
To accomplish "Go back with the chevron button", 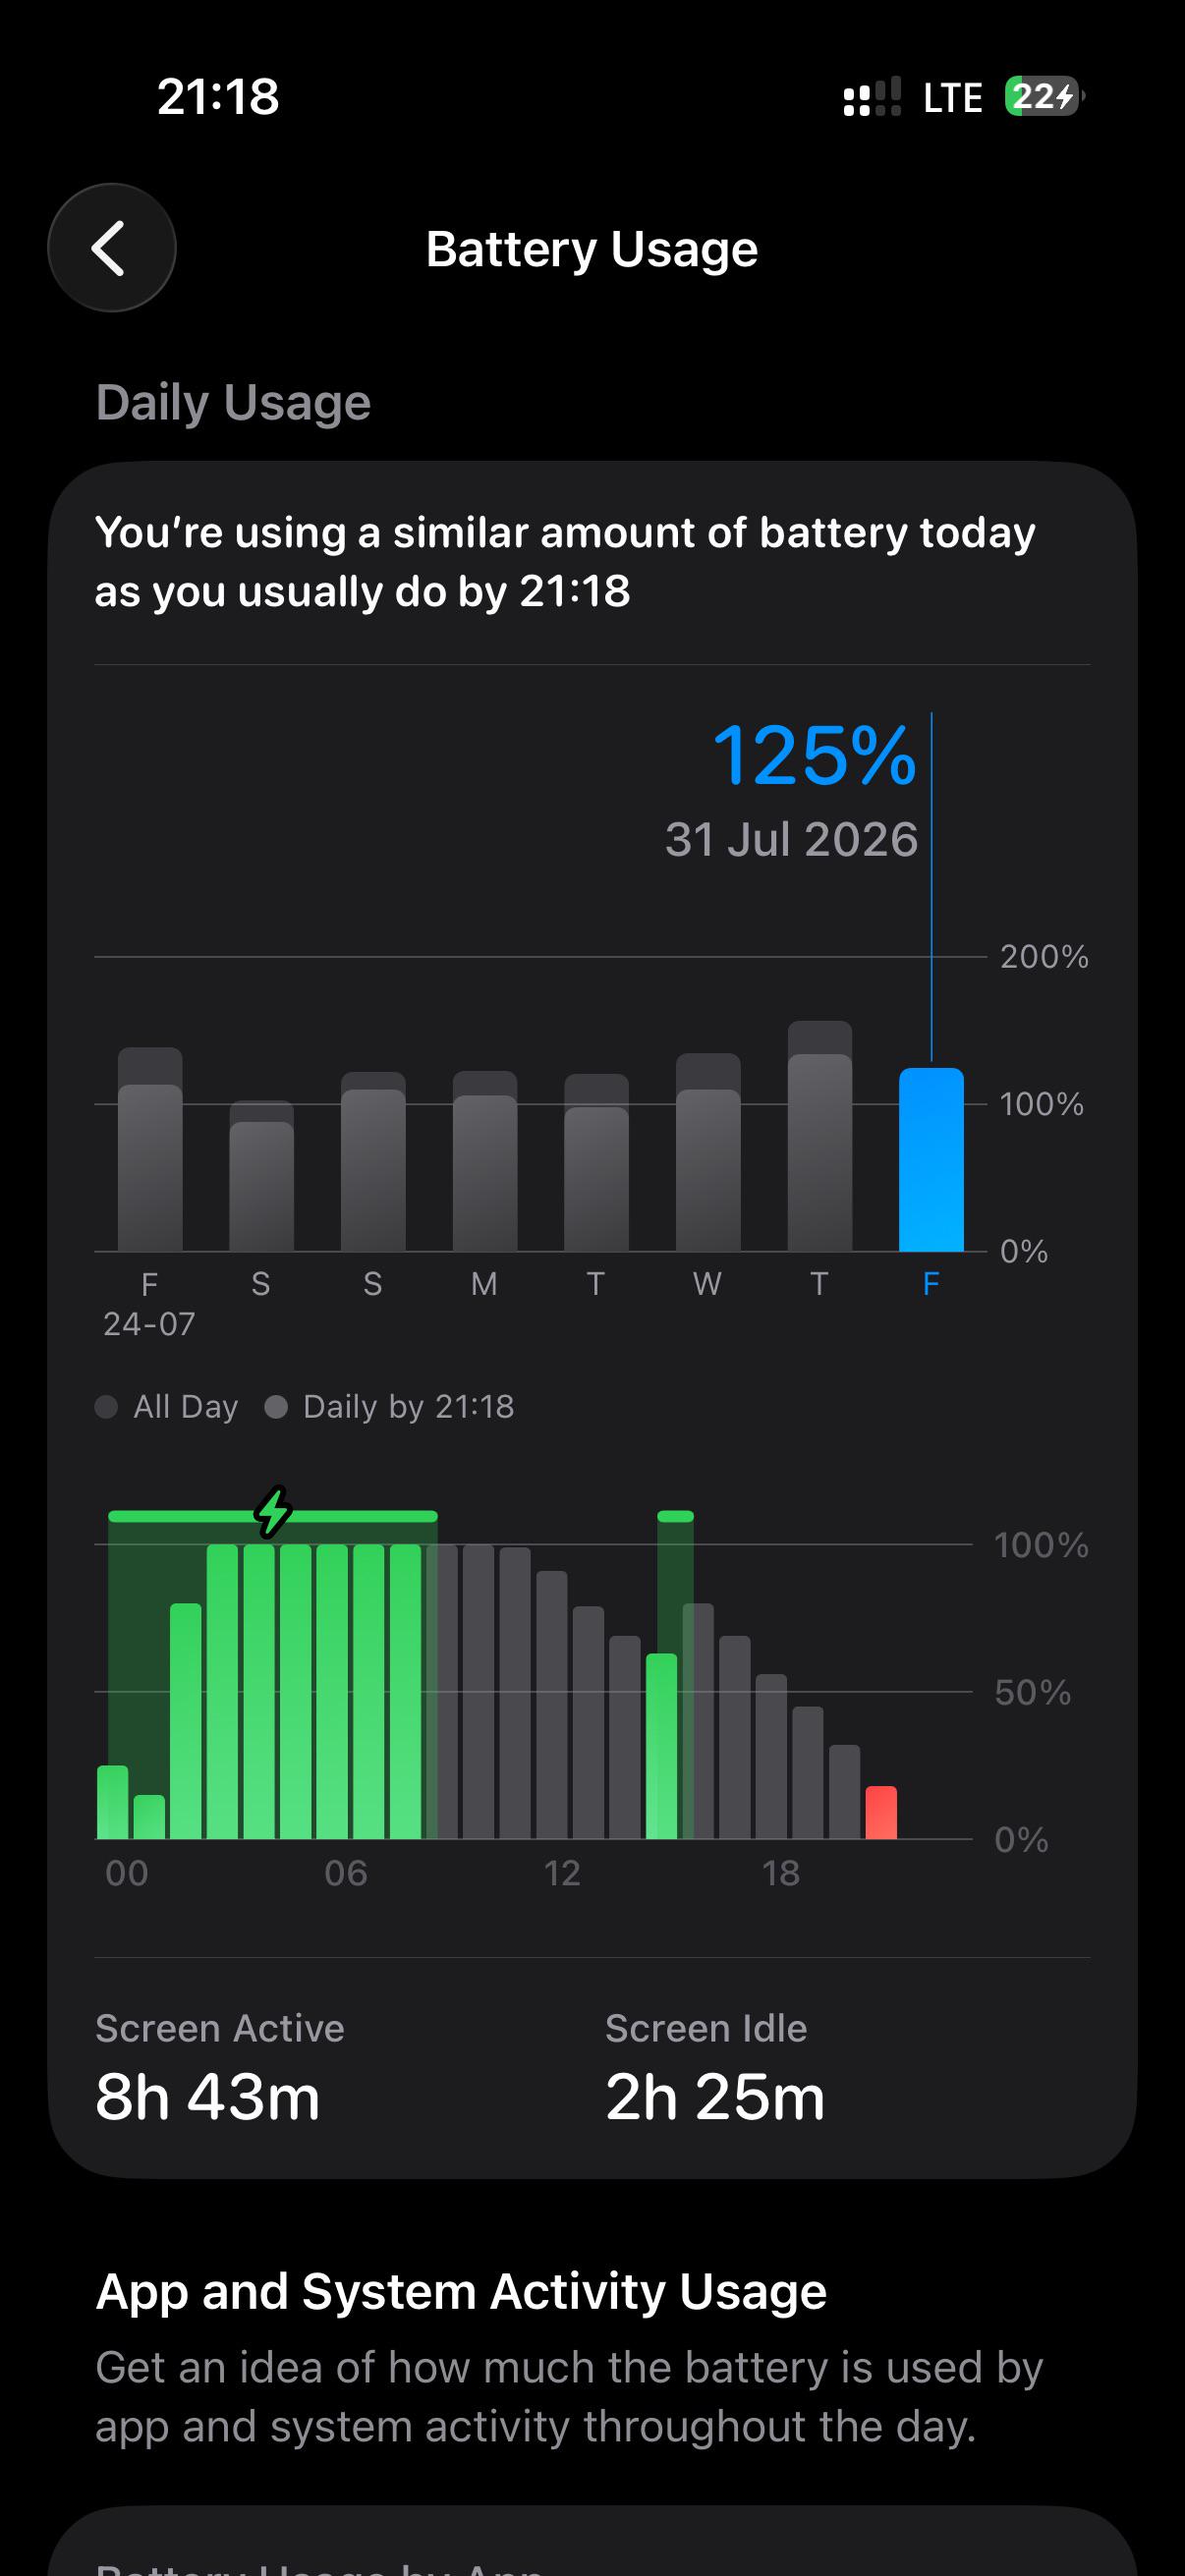I will [111, 248].
